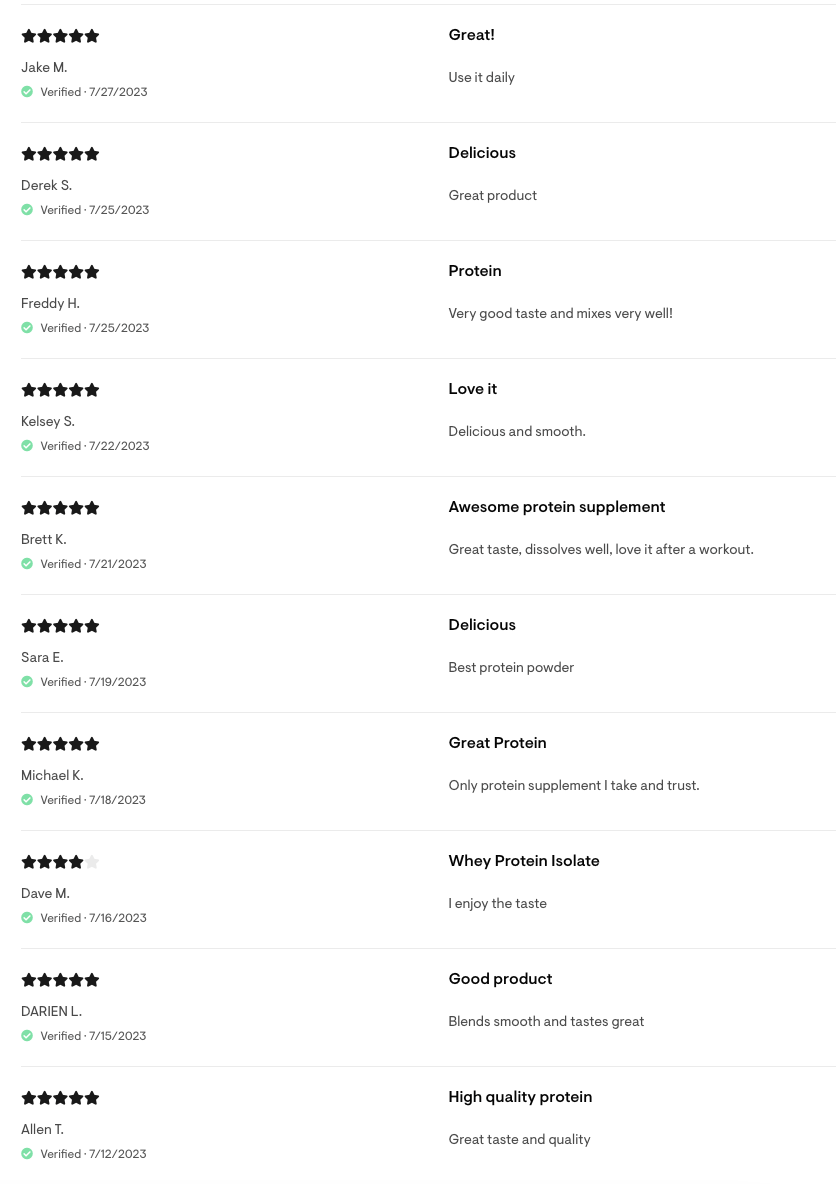Screen dimensions: 836x1184
Task: Click reviewer name Kelsey S.
Action: point(48,421)
